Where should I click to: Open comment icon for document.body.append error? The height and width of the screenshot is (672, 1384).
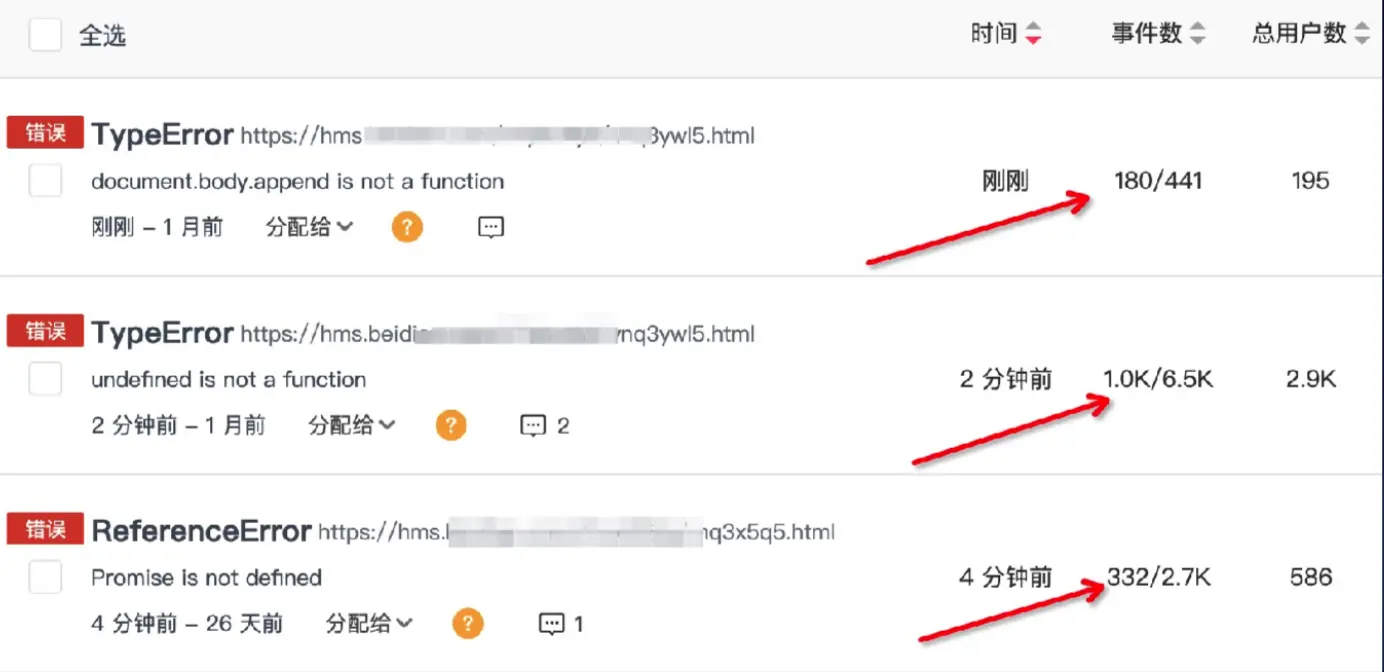coord(490,228)
